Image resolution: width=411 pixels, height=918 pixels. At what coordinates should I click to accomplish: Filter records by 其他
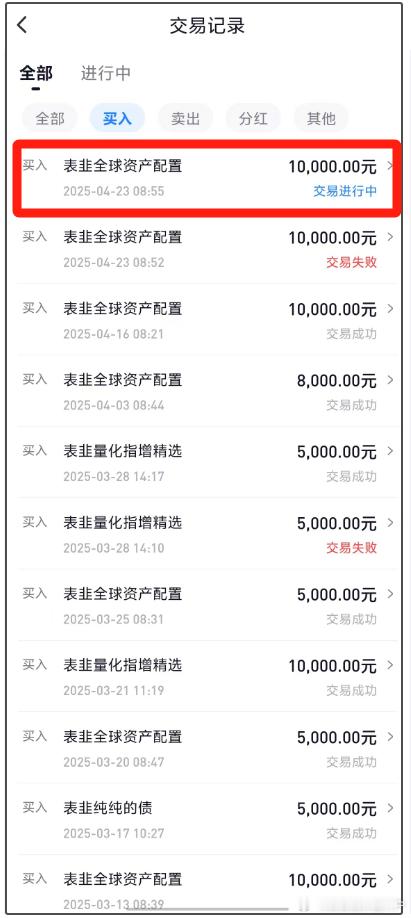pyautogui.click(x=321, y=119)
